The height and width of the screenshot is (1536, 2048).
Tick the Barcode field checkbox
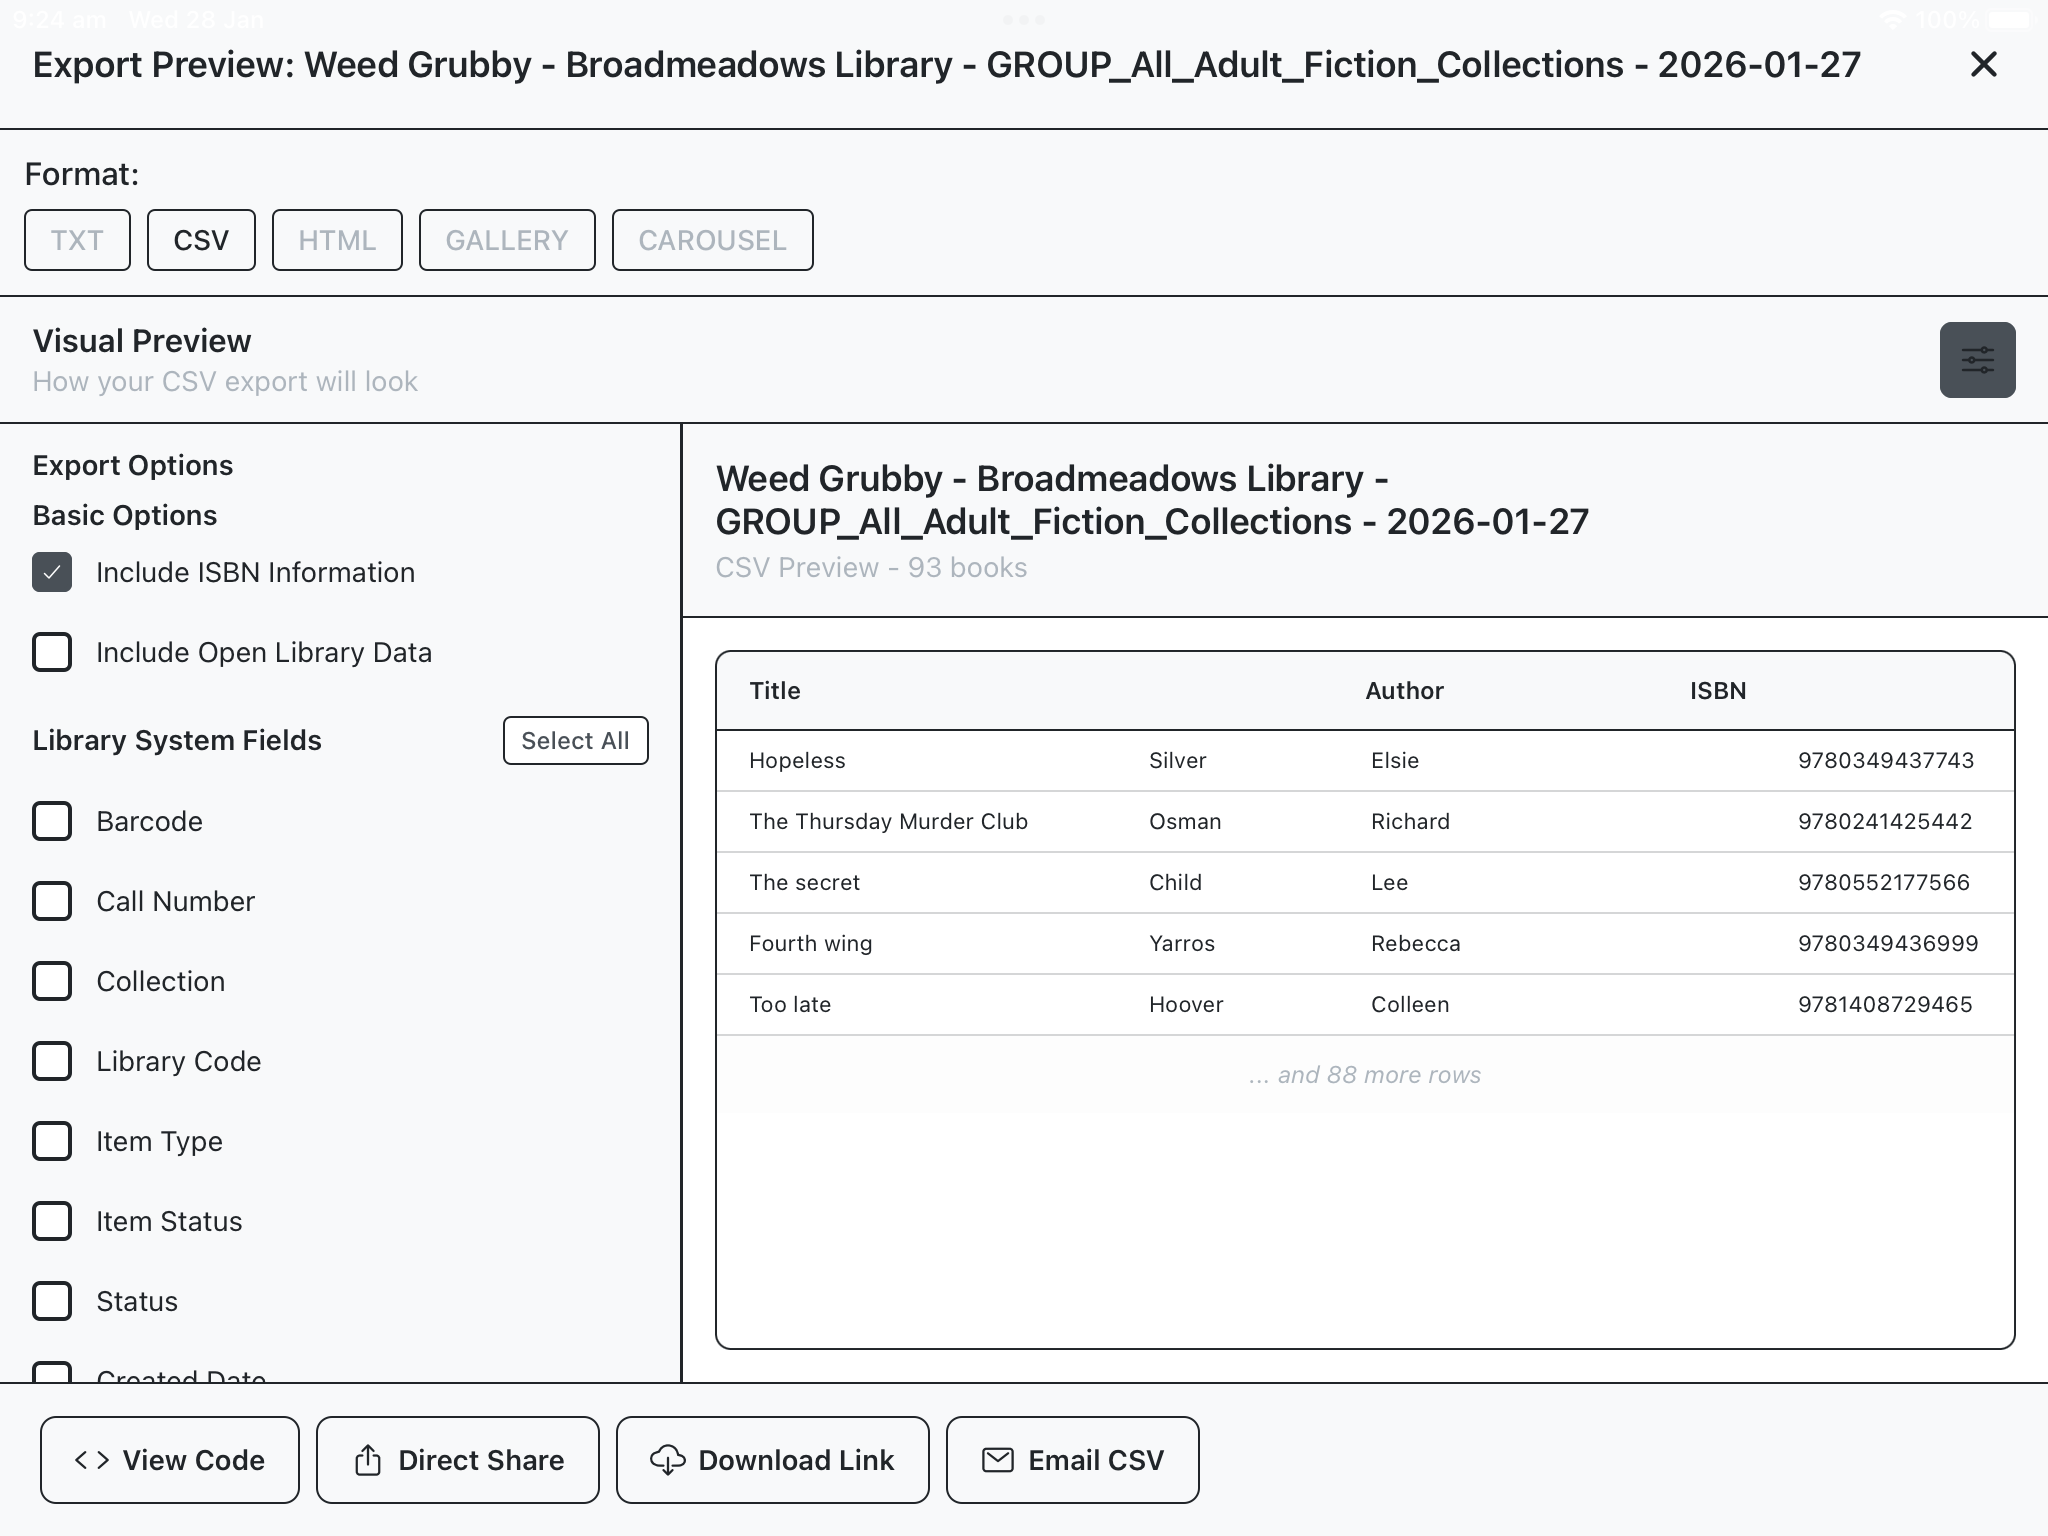pyautogui.click(x=52, y=821)
